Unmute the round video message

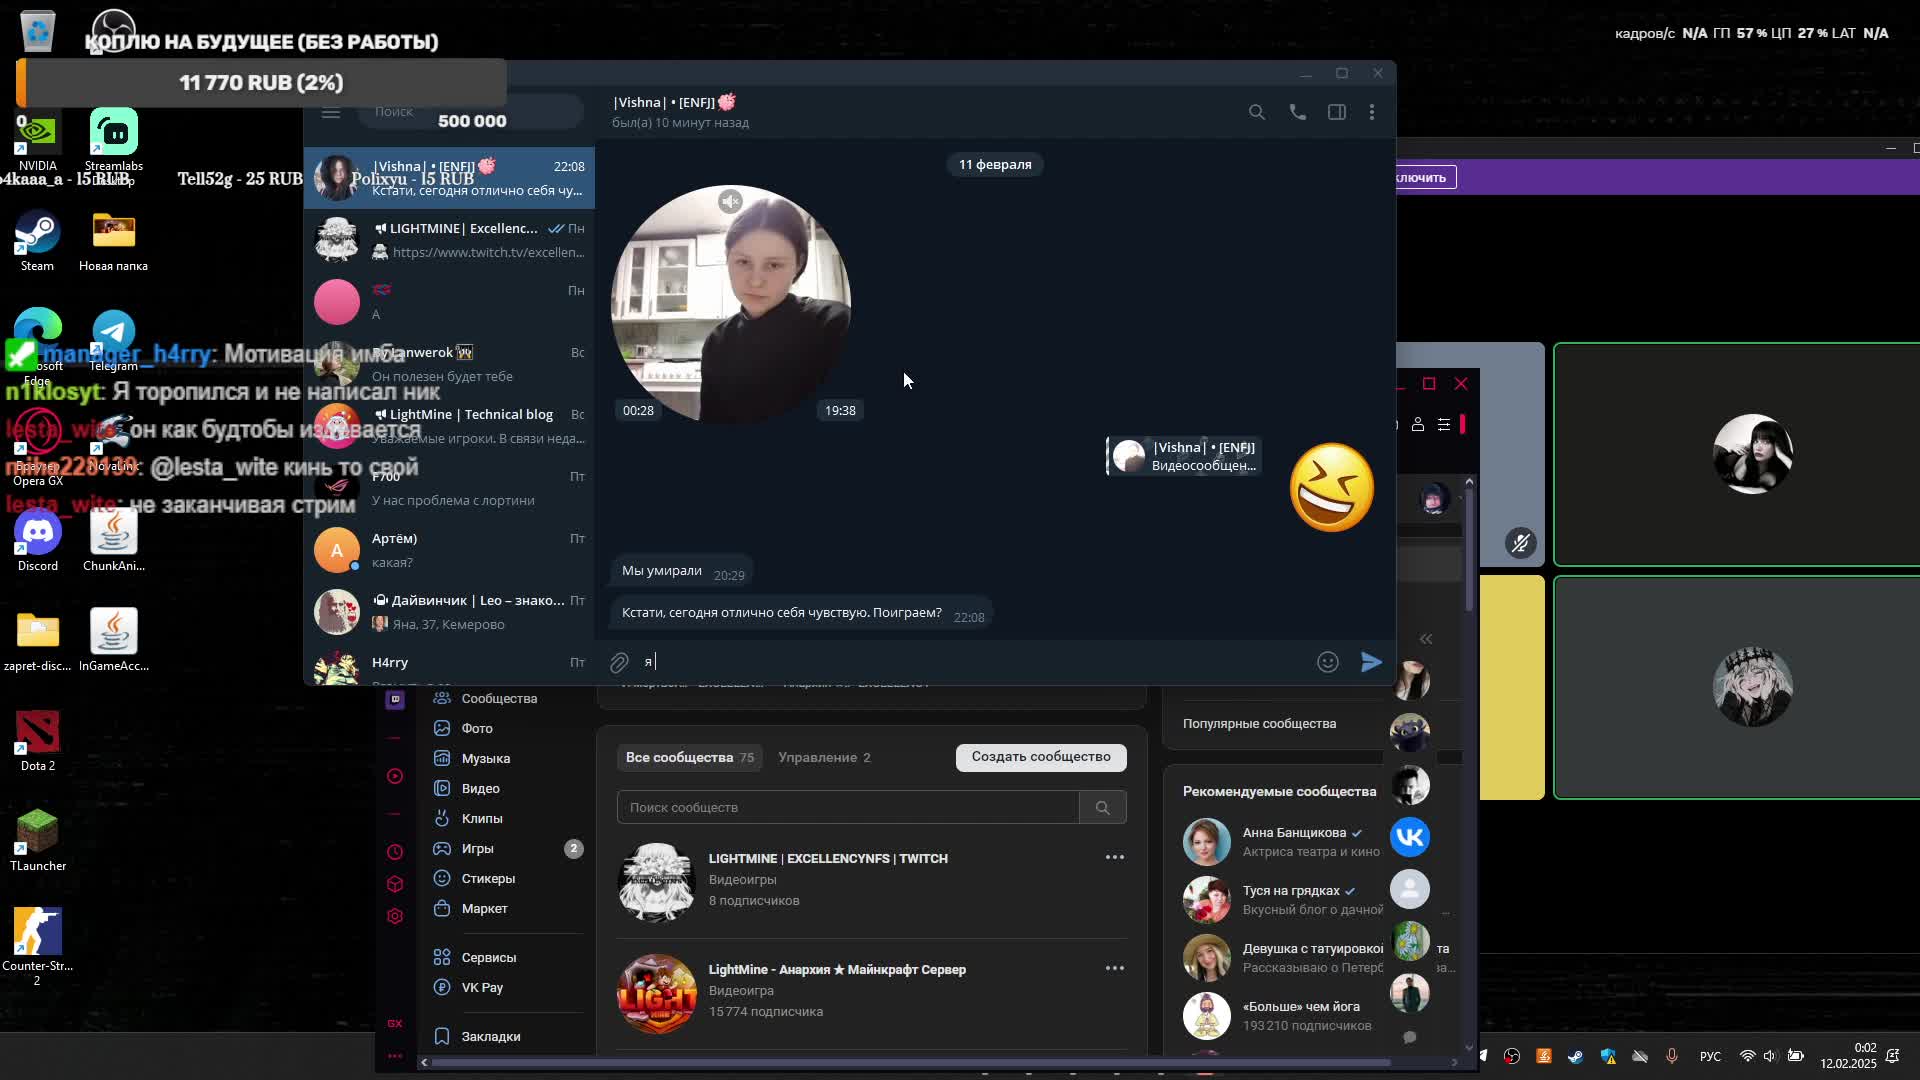pos(731,201)
